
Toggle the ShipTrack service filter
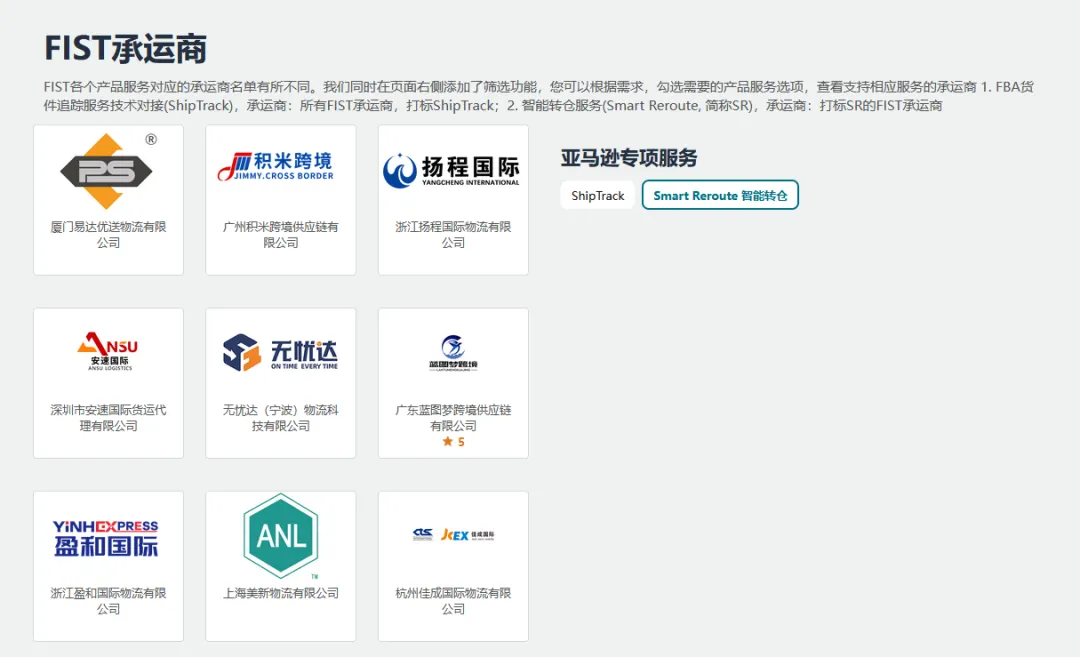[x=597, y=196]
